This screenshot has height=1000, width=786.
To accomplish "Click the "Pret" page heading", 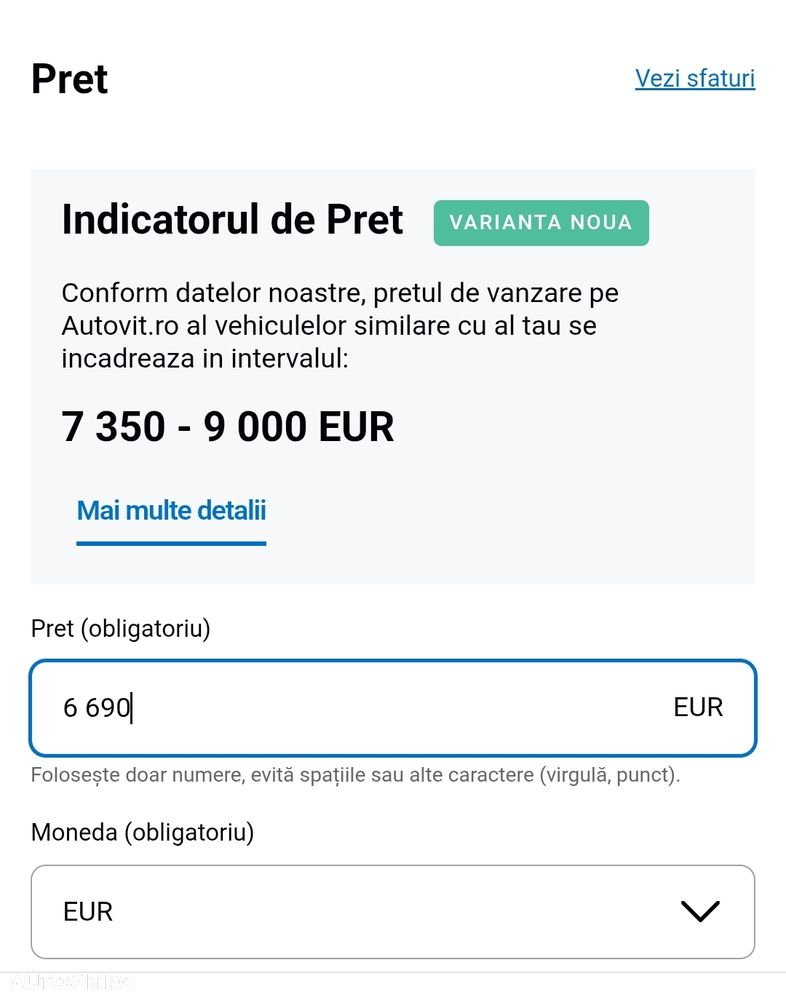I will coord(69,79).
